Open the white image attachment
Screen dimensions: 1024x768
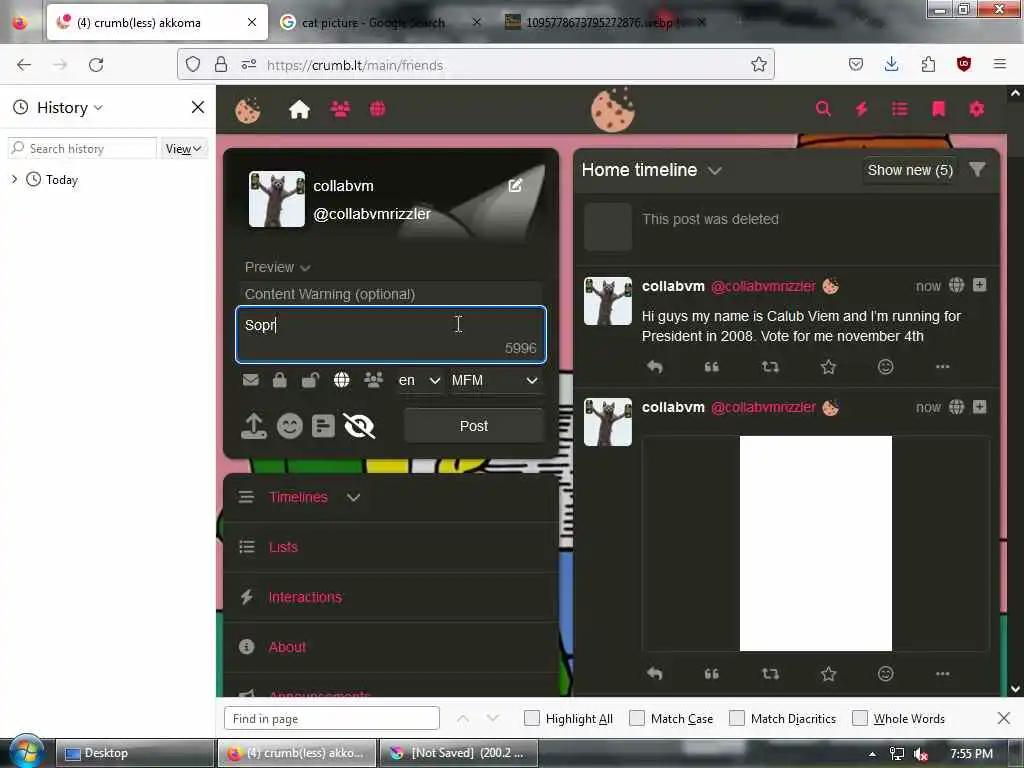(x=816, y=543)
